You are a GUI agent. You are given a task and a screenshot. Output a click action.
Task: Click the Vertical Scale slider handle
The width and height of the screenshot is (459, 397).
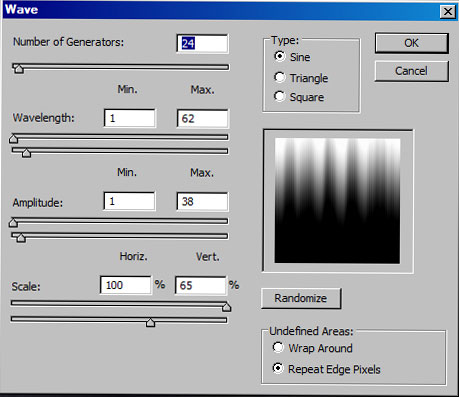(151, 322)
